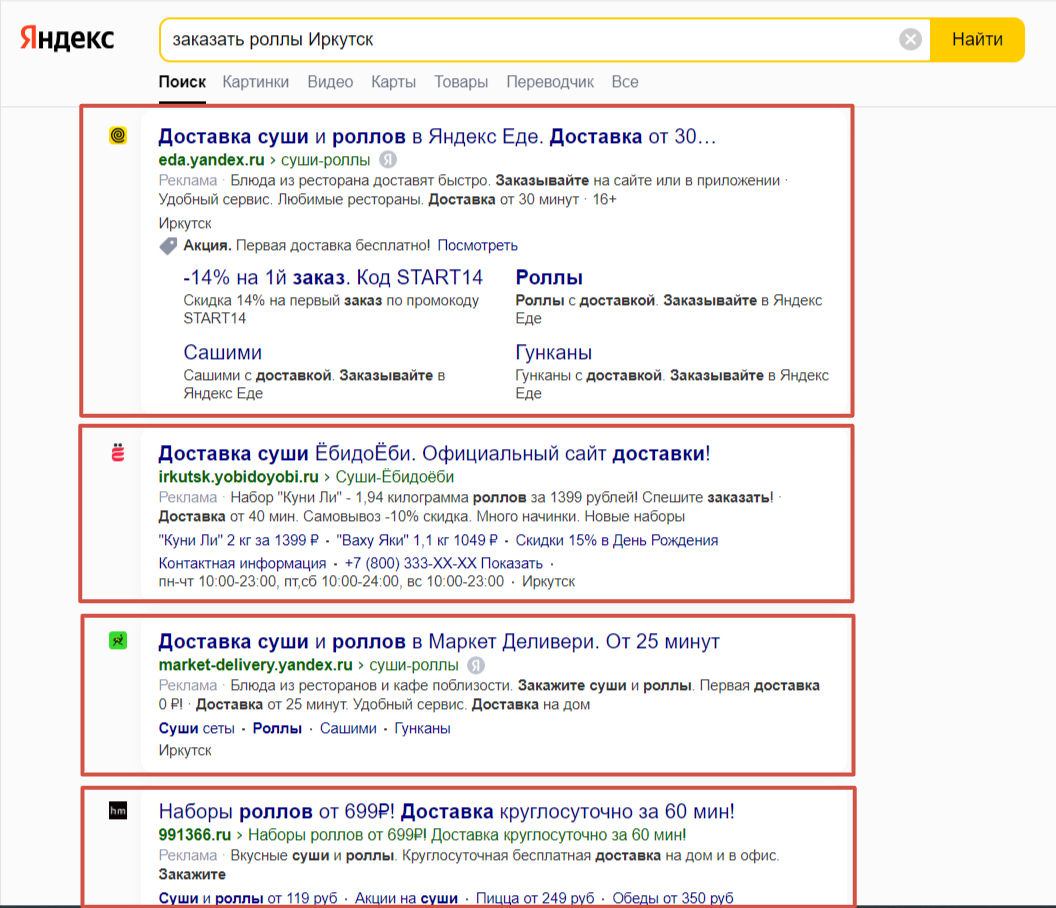Click the eda.yandex.ru green URL
1056x908 pixels.
click(211, 160)
